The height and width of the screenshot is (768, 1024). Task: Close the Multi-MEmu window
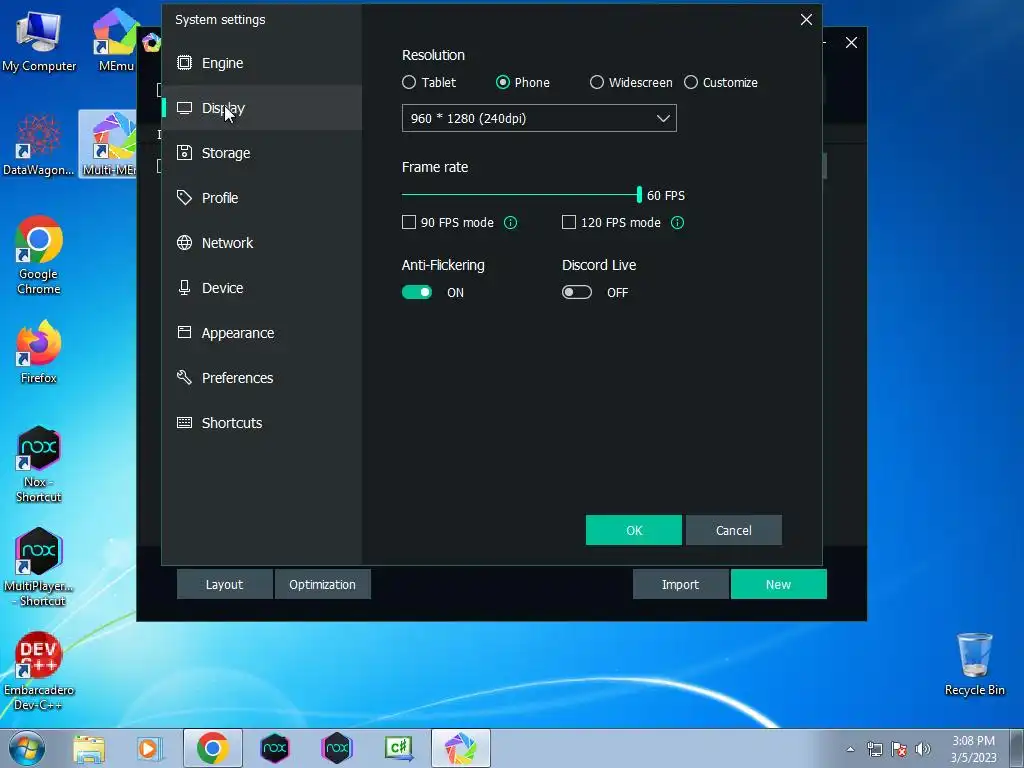pos(852,42)
